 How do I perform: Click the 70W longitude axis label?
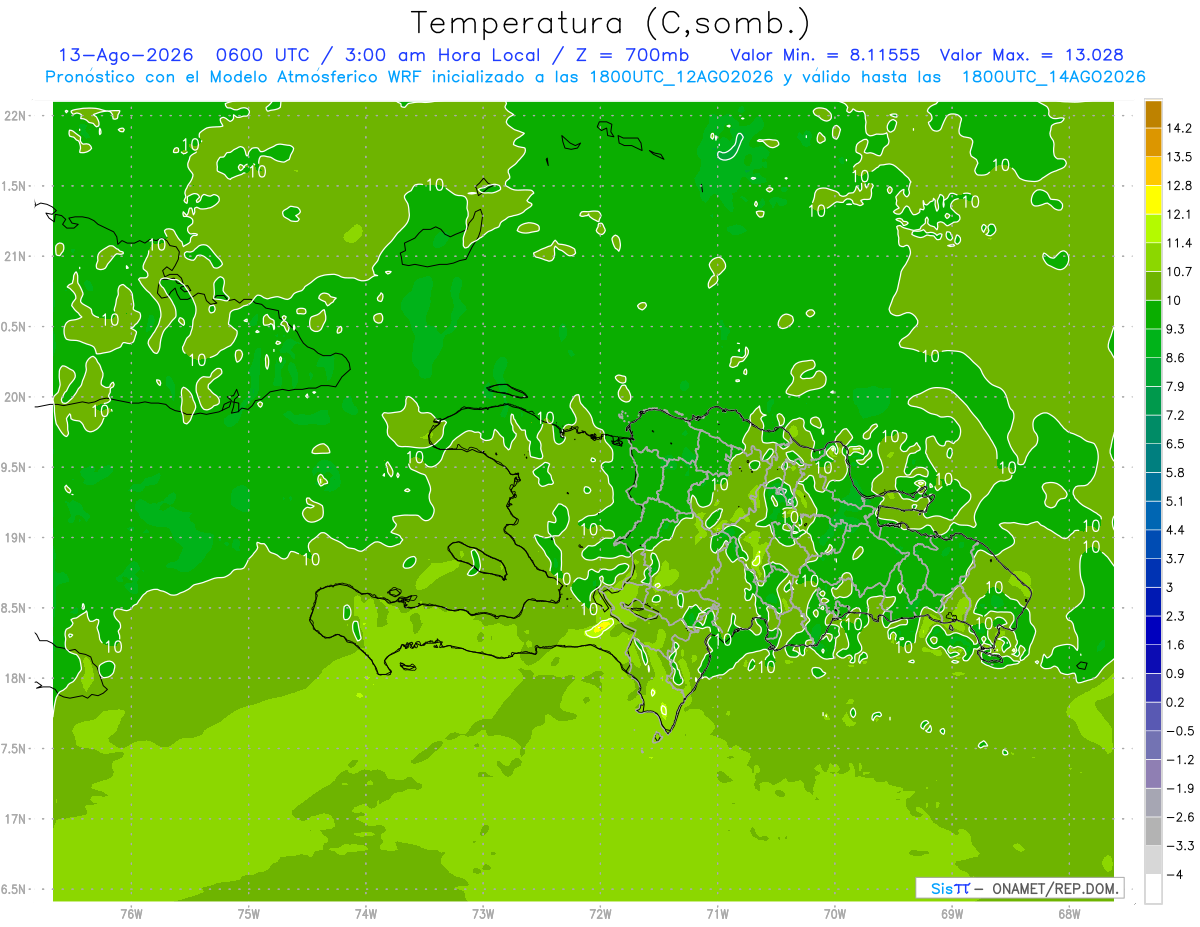coord(835,914)
